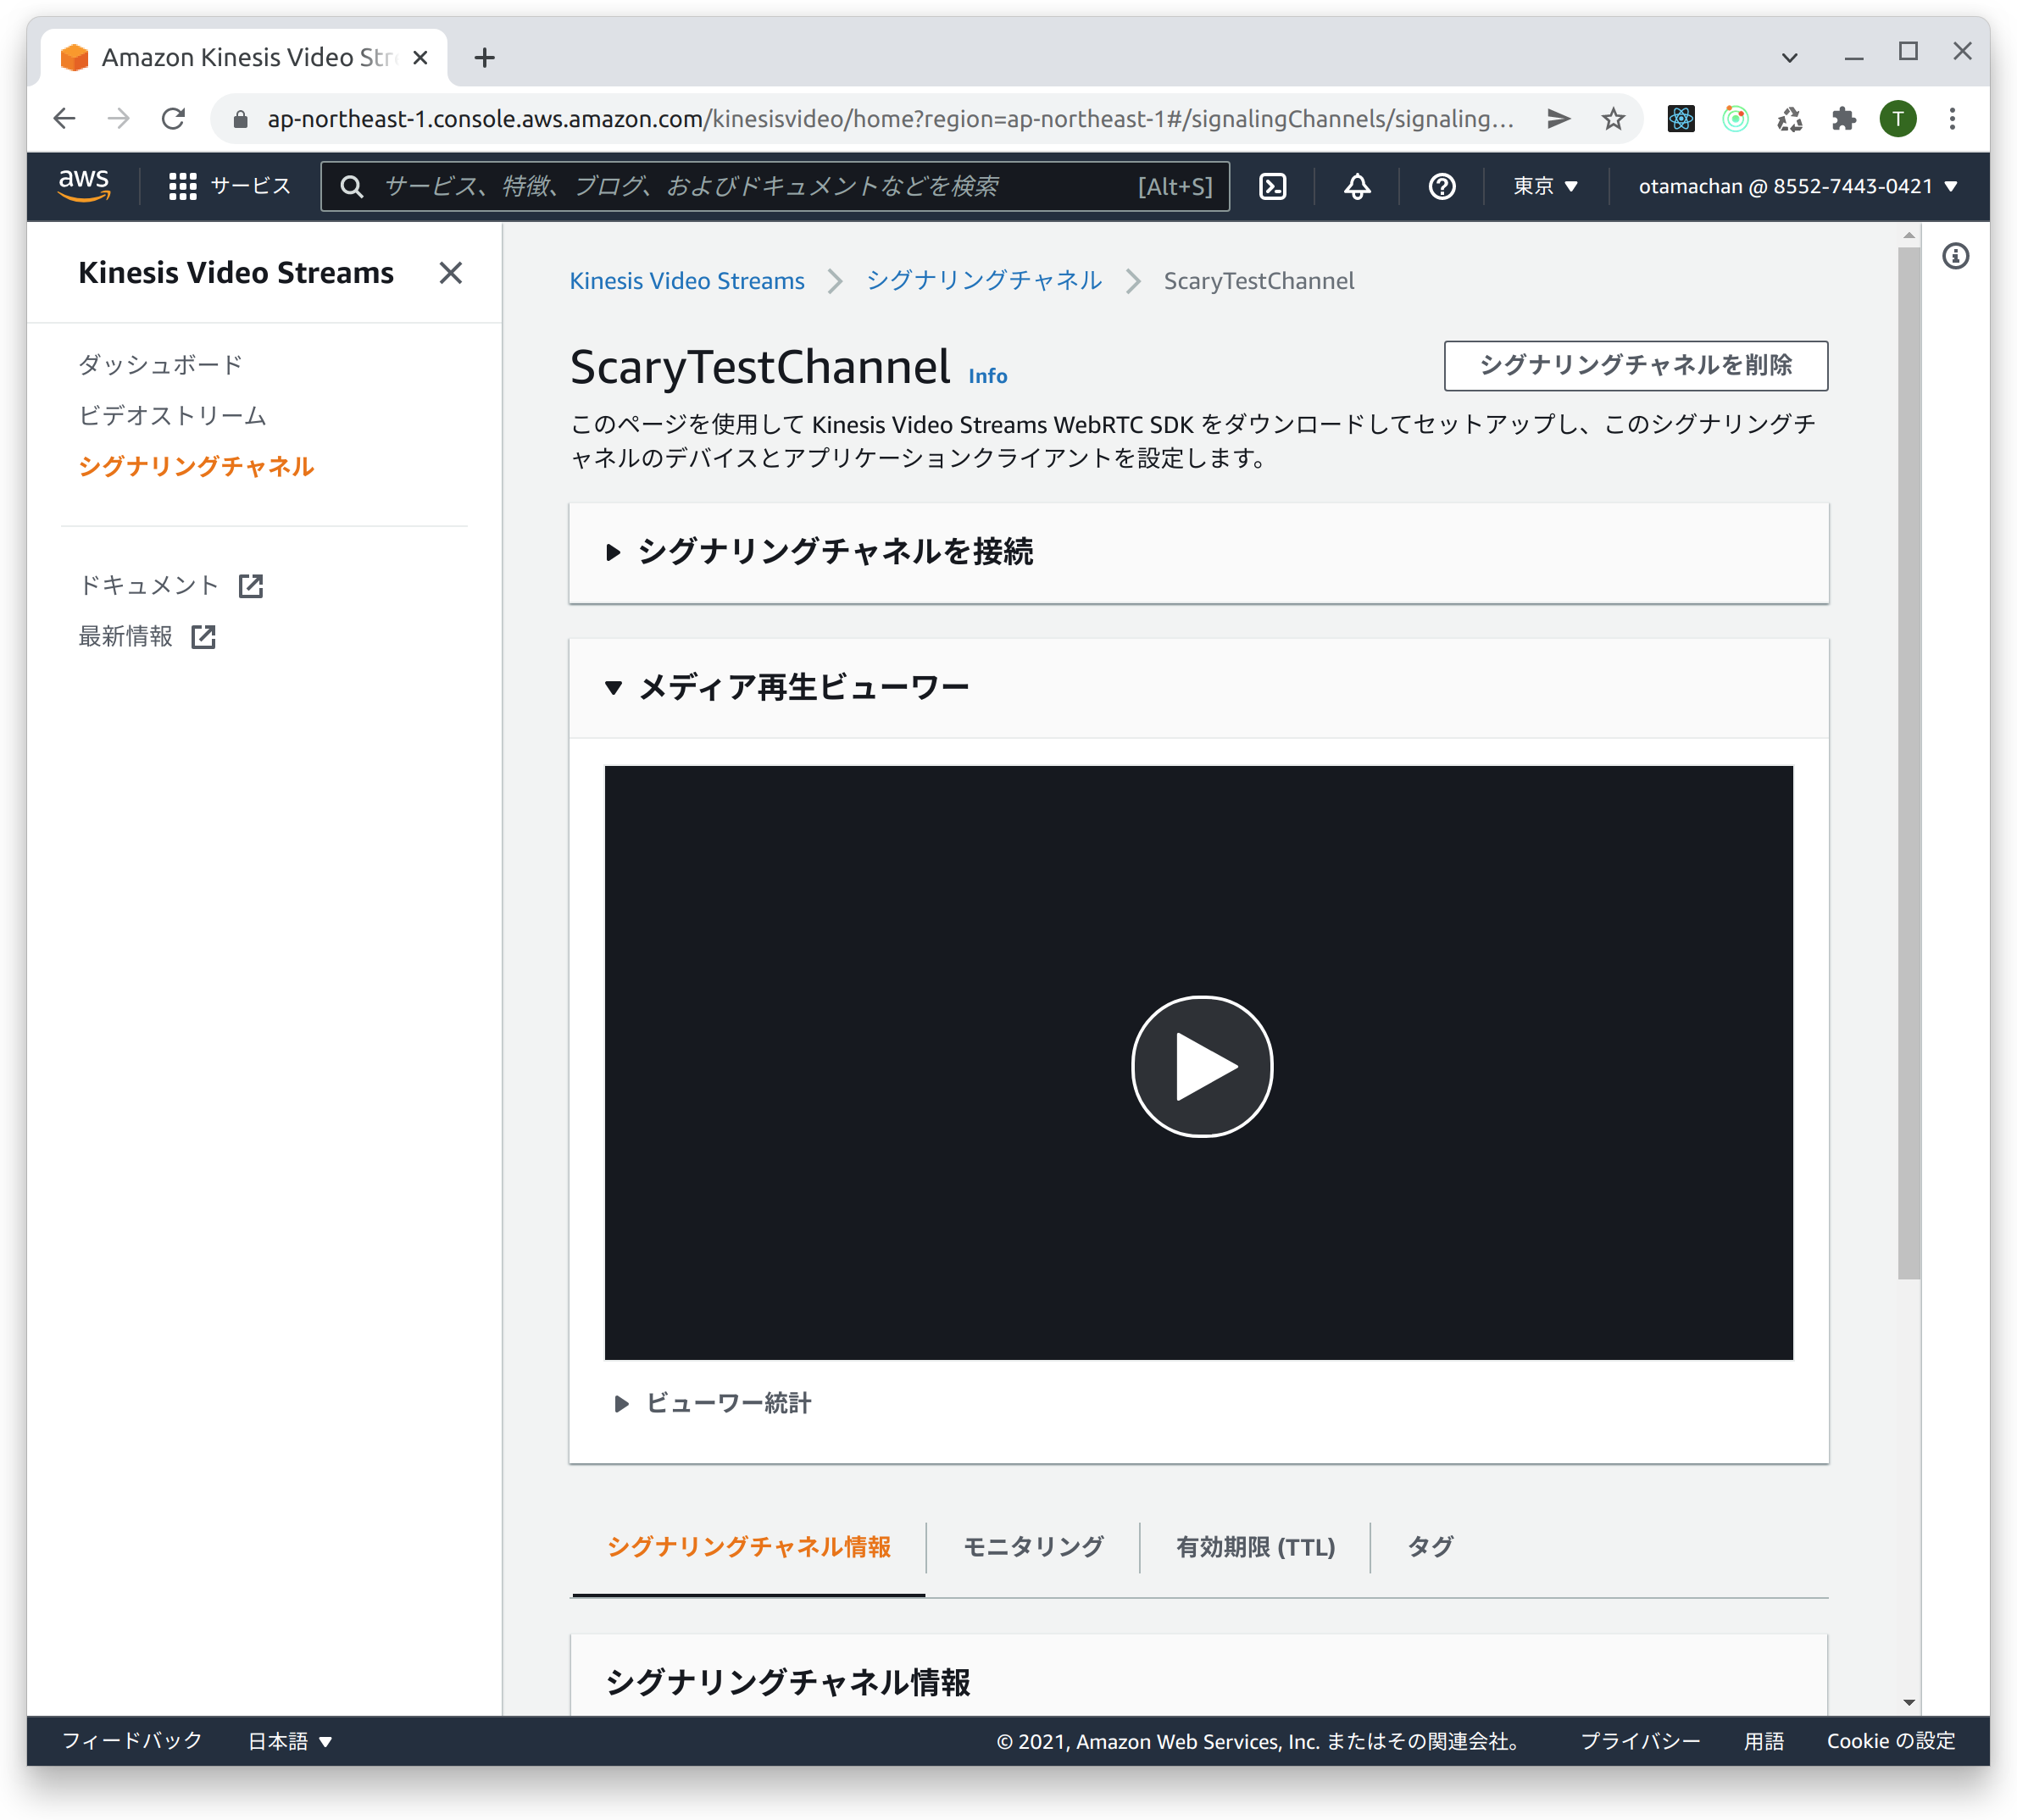
Task: Open the otamachan account dropdown
Action: click(x=1797, y=186)
